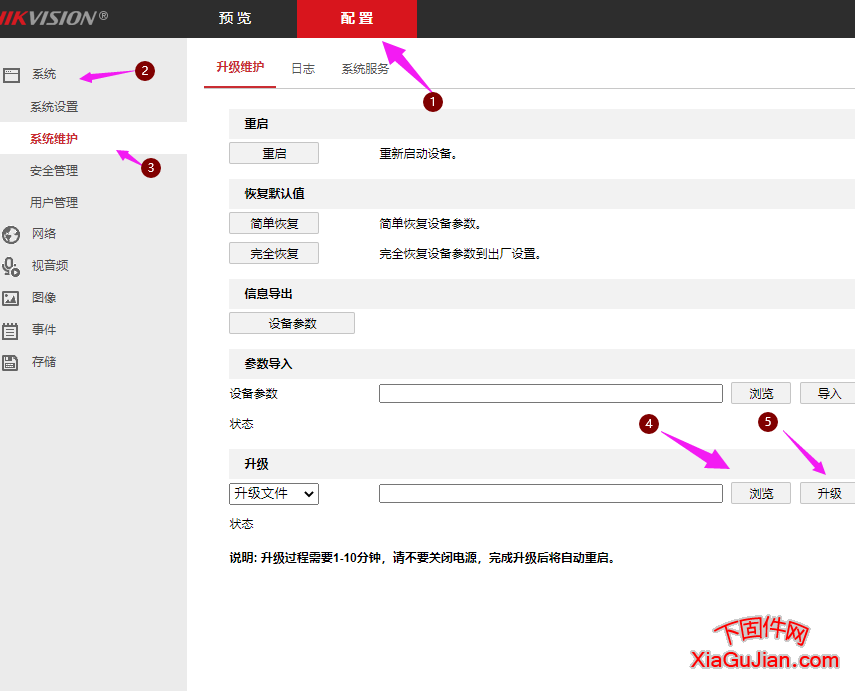This screenshot has width=855, height=691.
Task: Click 浏览 beside the 设备参数 import field
Action: point(761,393)
